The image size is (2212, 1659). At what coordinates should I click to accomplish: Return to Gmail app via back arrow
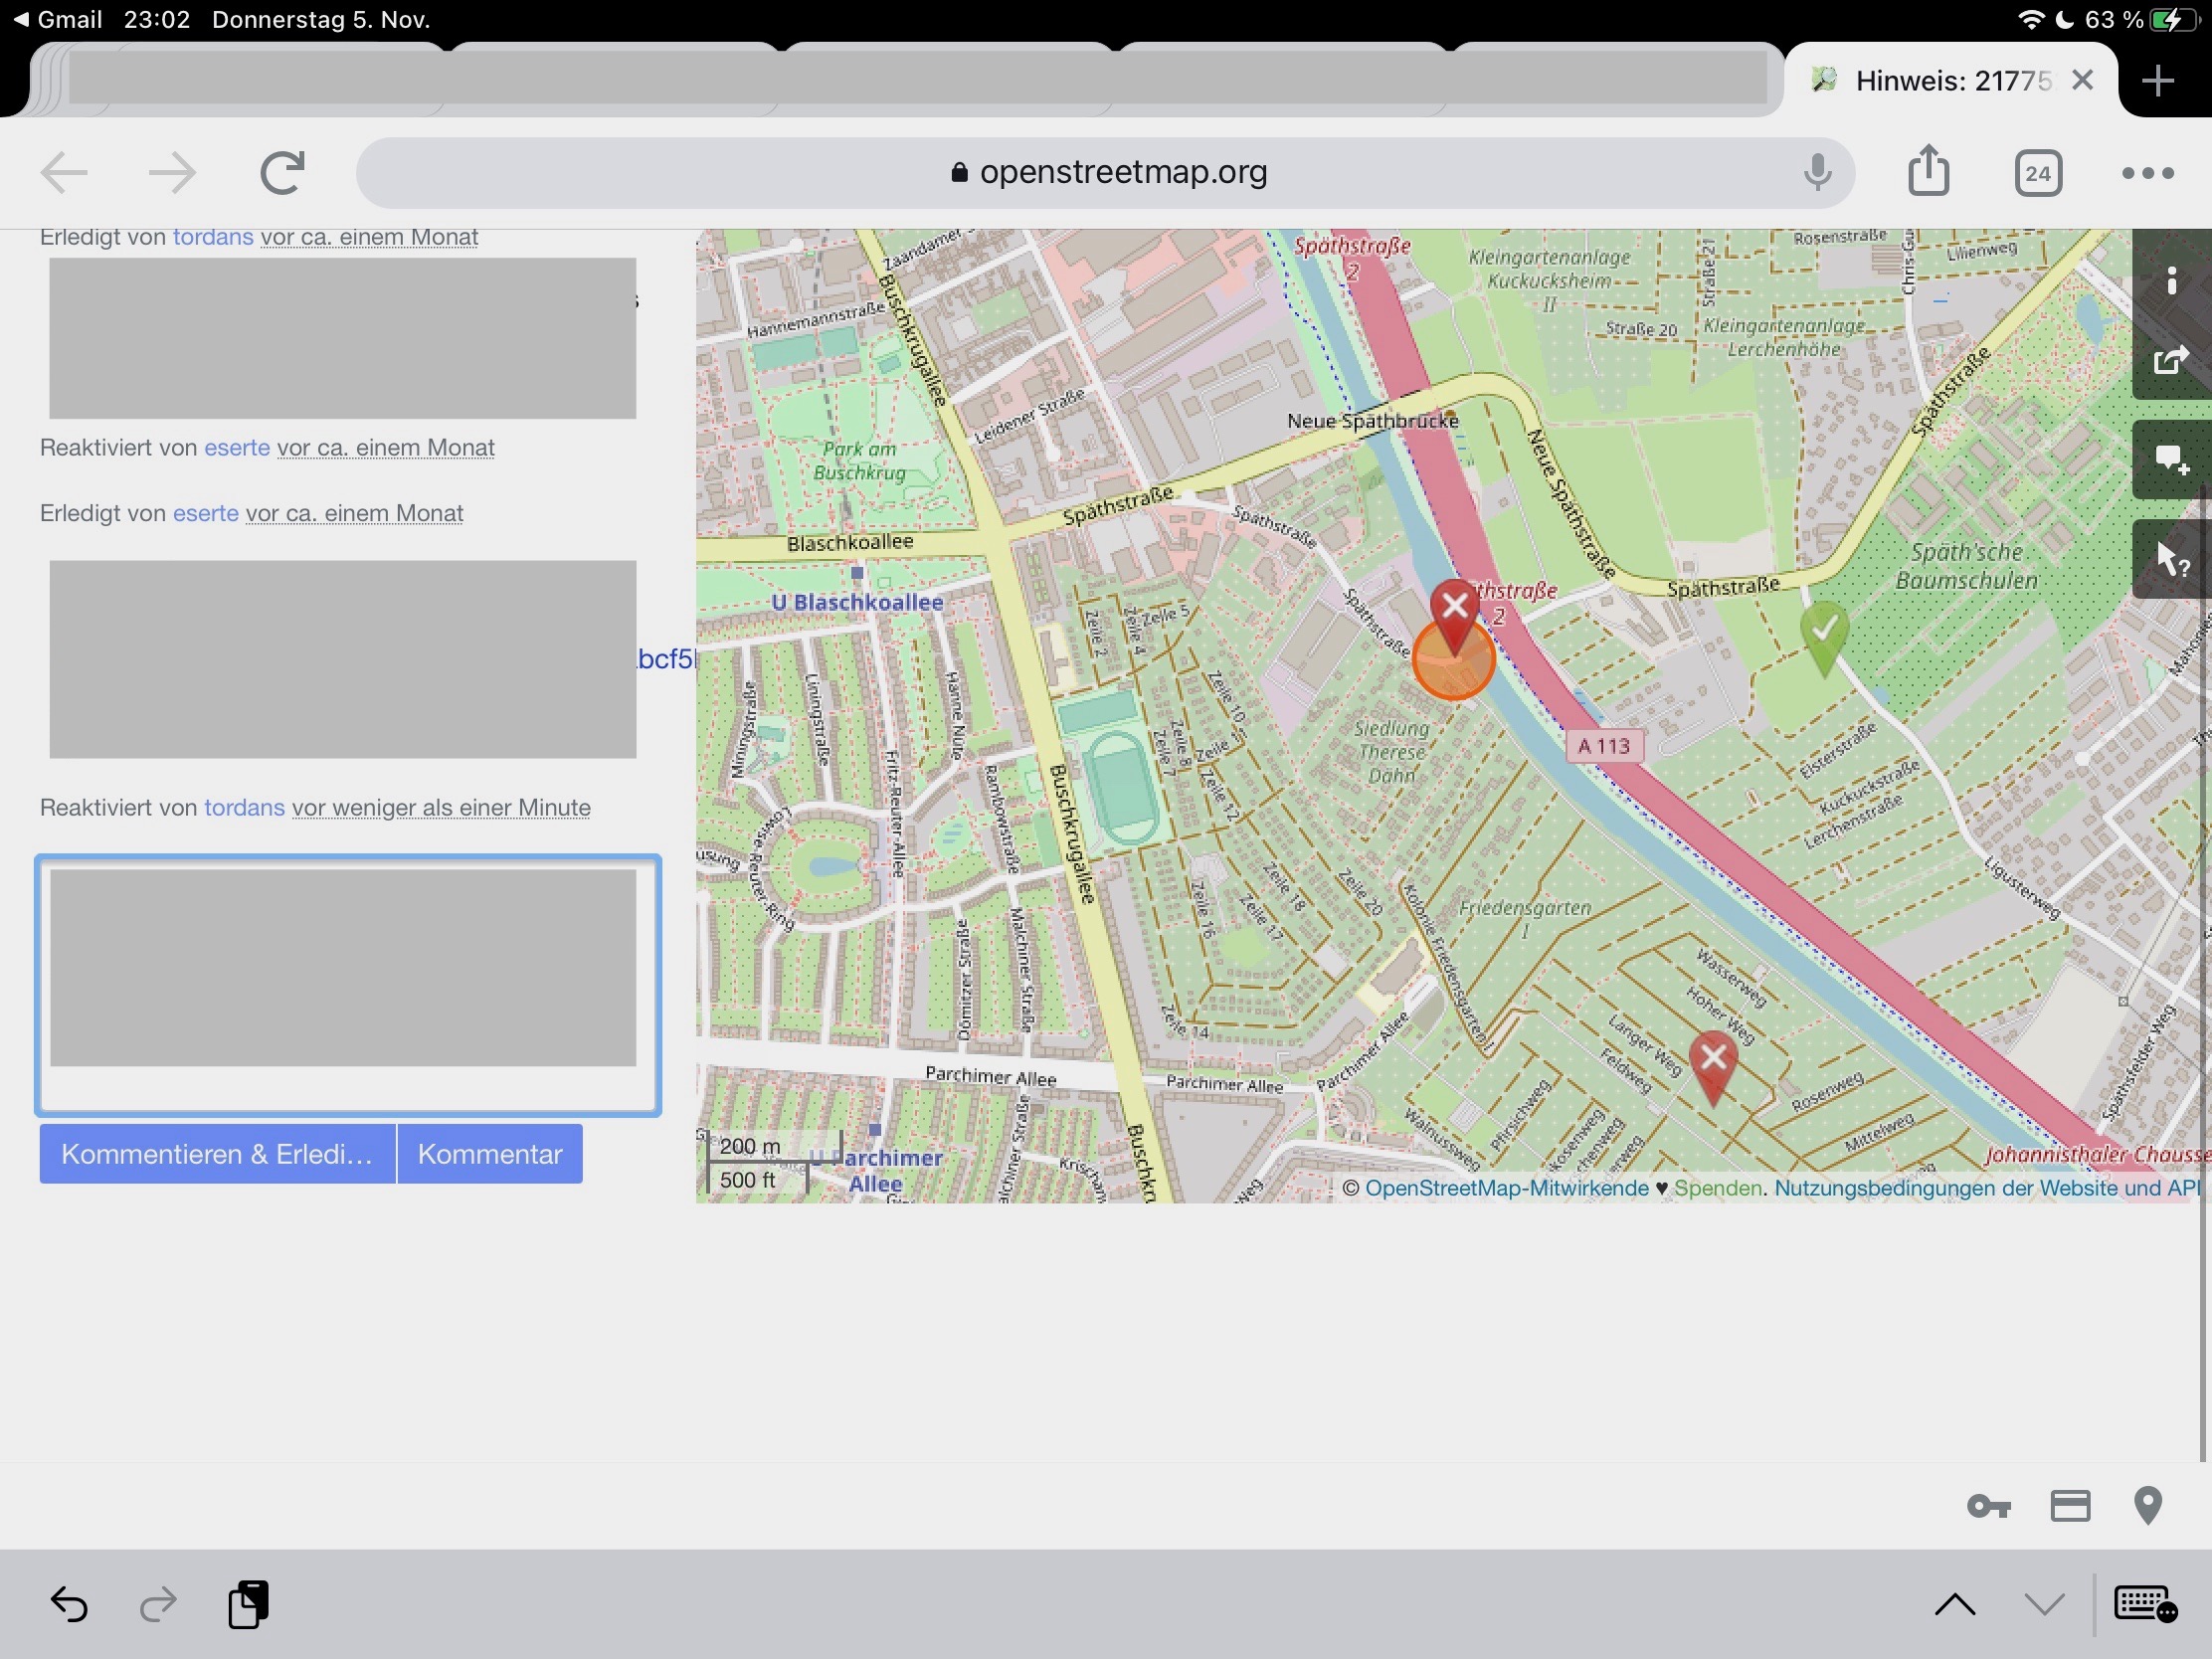click(57, 19)
